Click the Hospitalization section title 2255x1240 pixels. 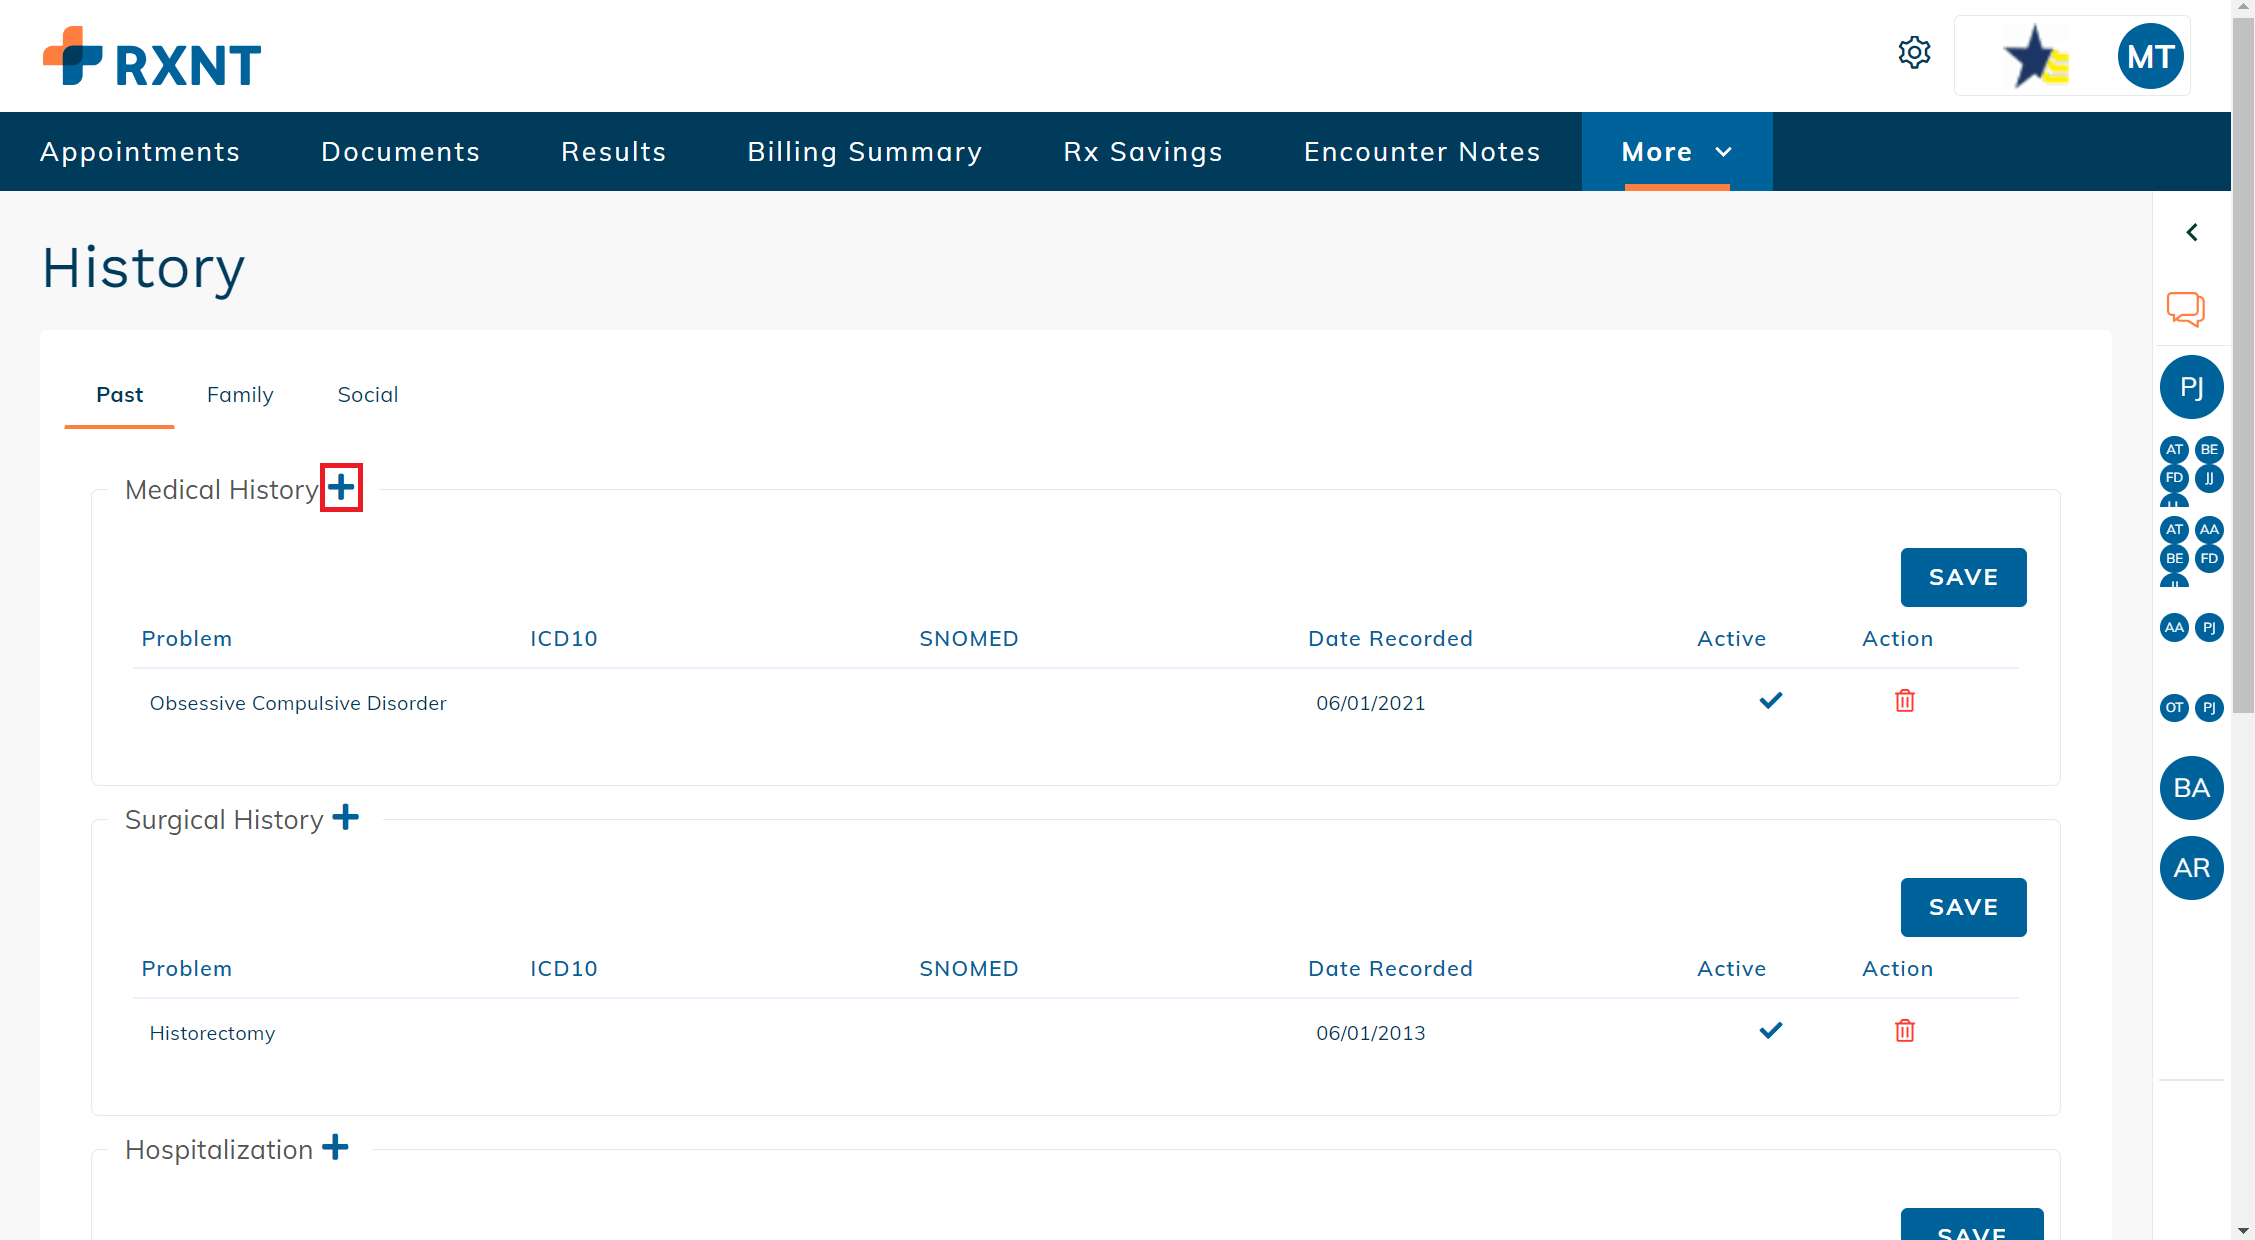click(219, 1150)
